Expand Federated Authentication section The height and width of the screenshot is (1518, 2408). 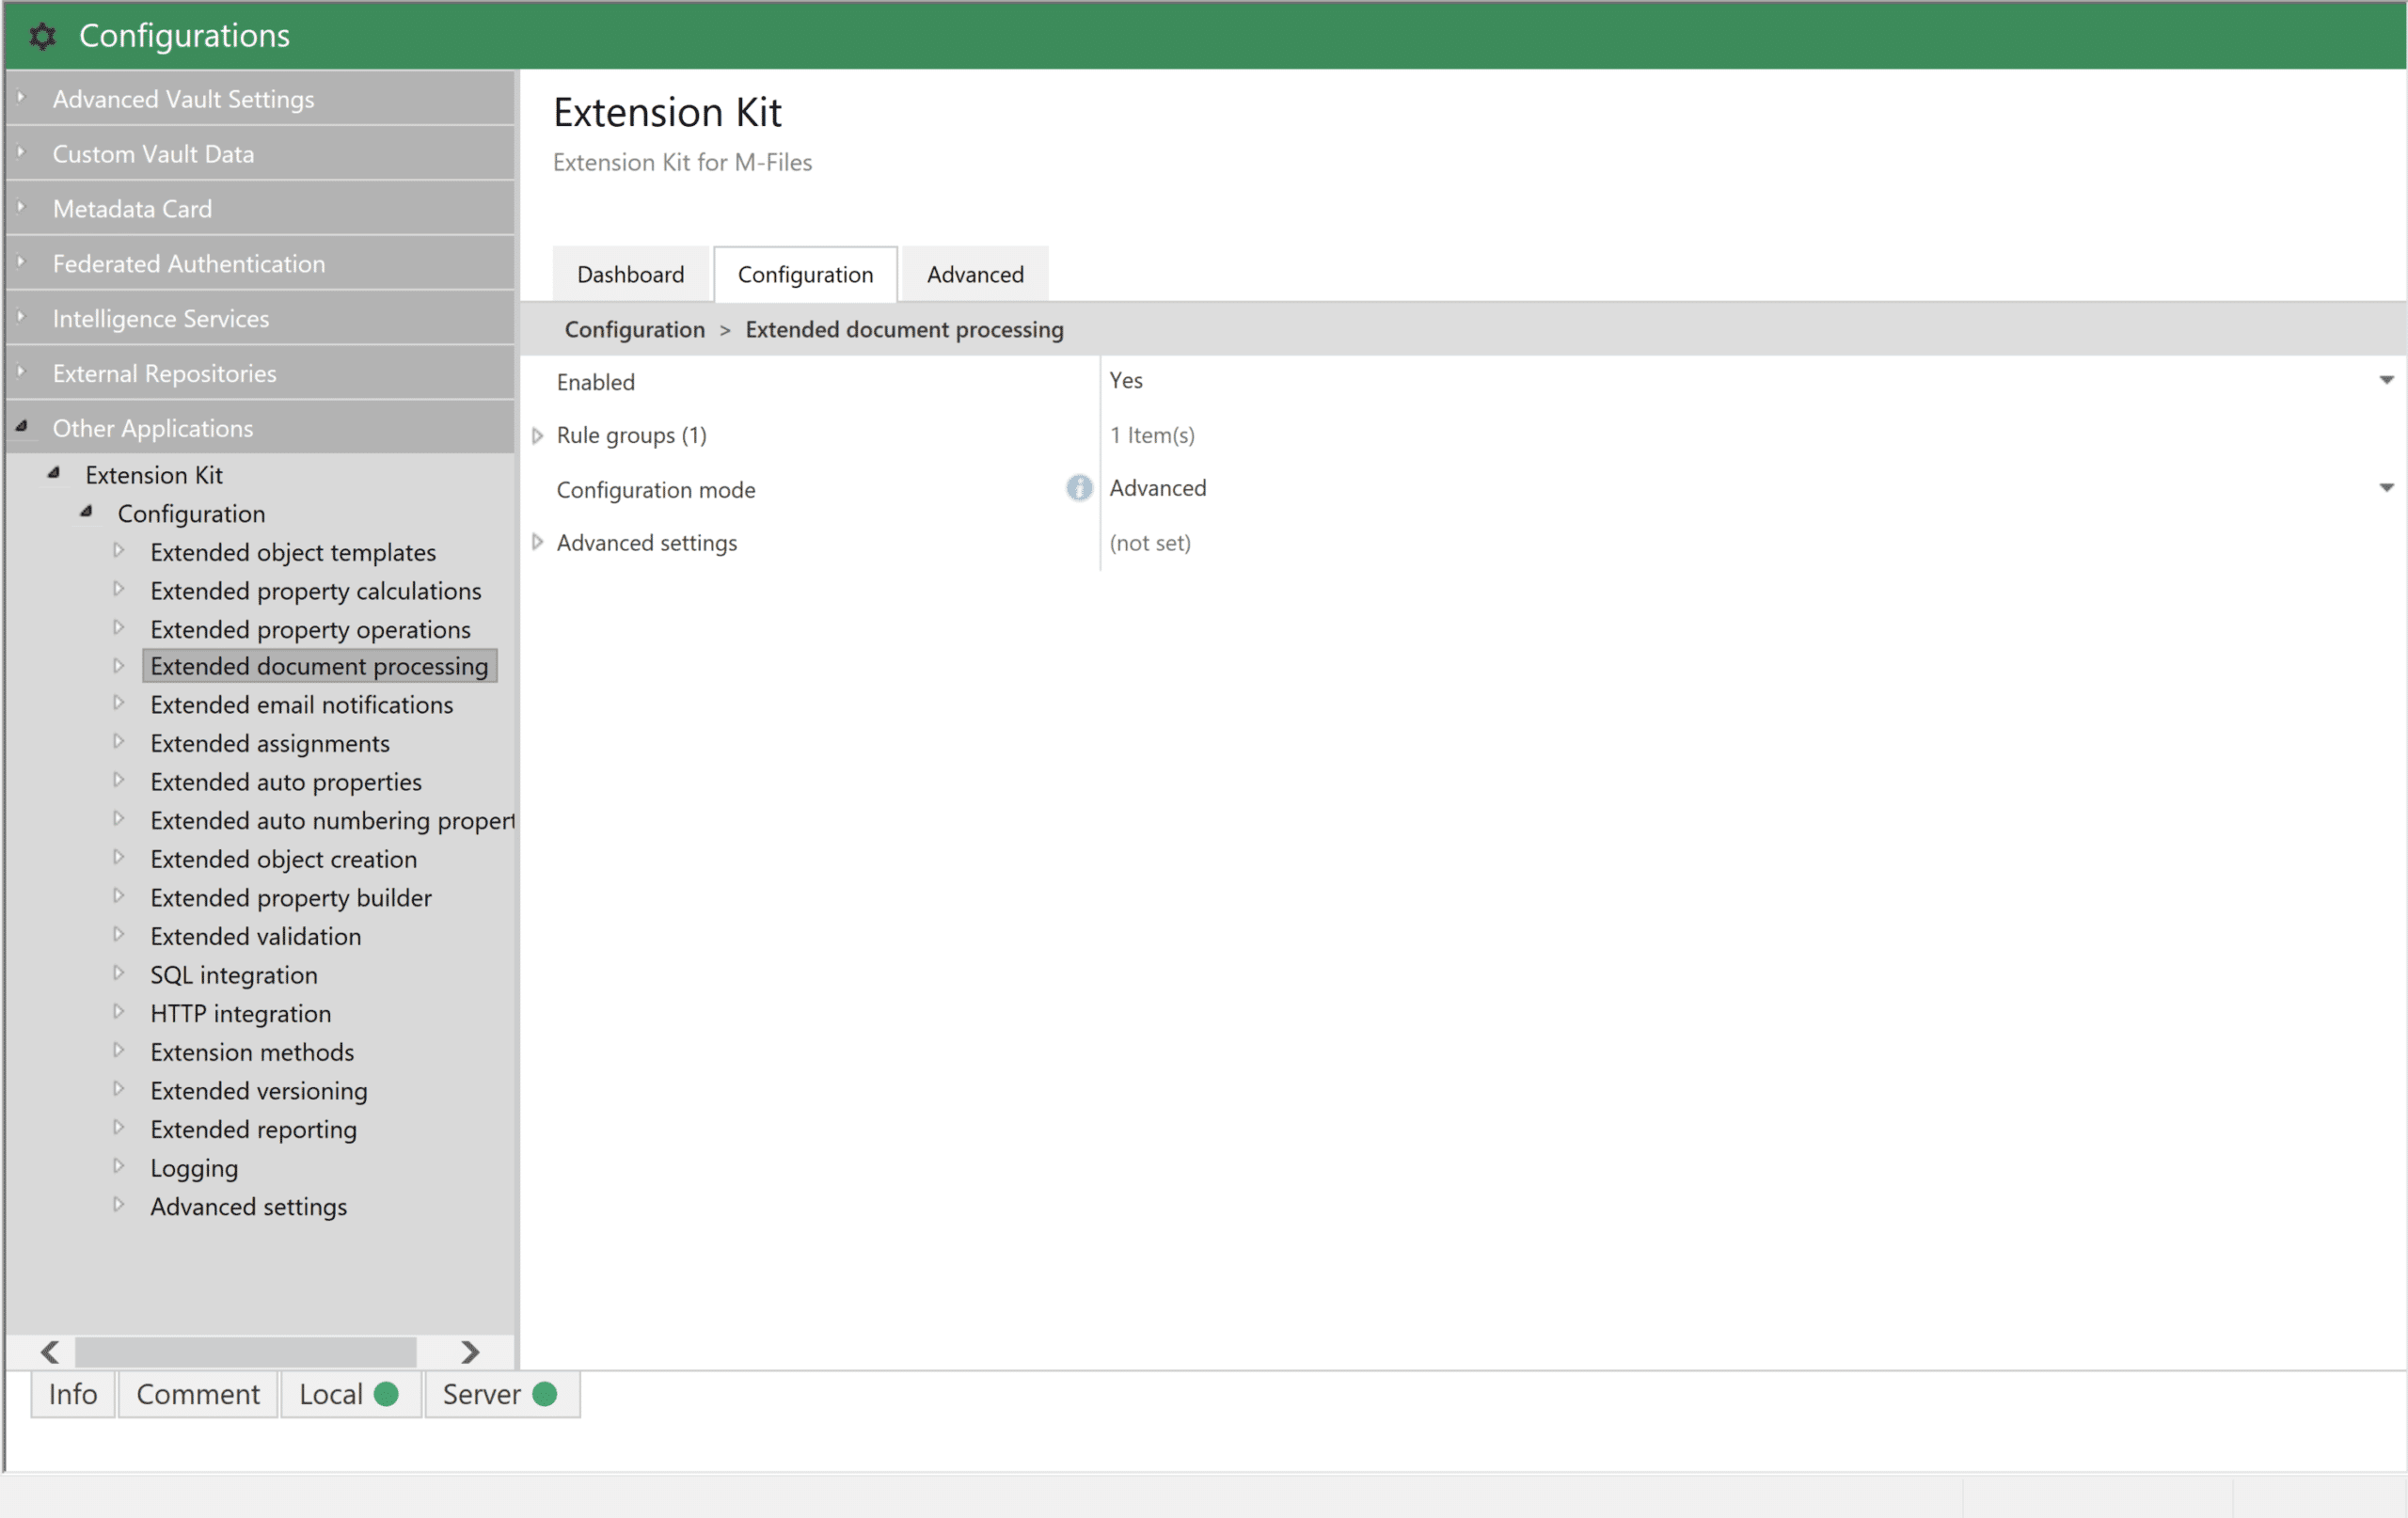[x=21, y=263]
